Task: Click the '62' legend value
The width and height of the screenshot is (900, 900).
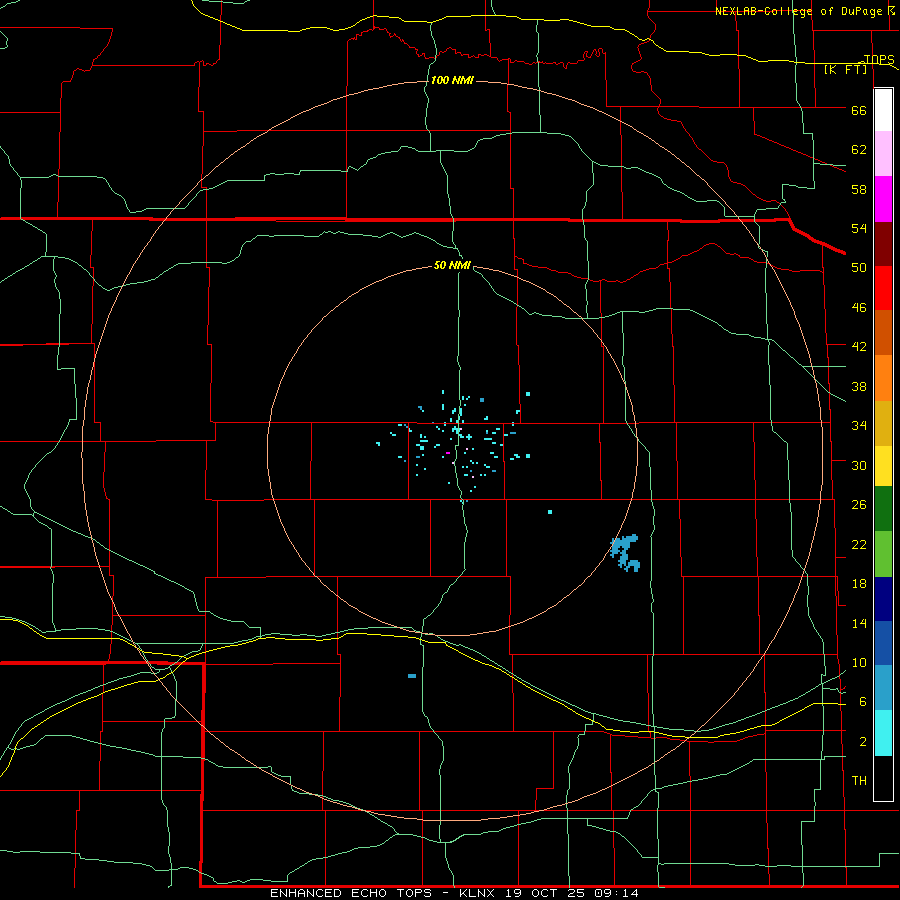Action: click(859, 150)
